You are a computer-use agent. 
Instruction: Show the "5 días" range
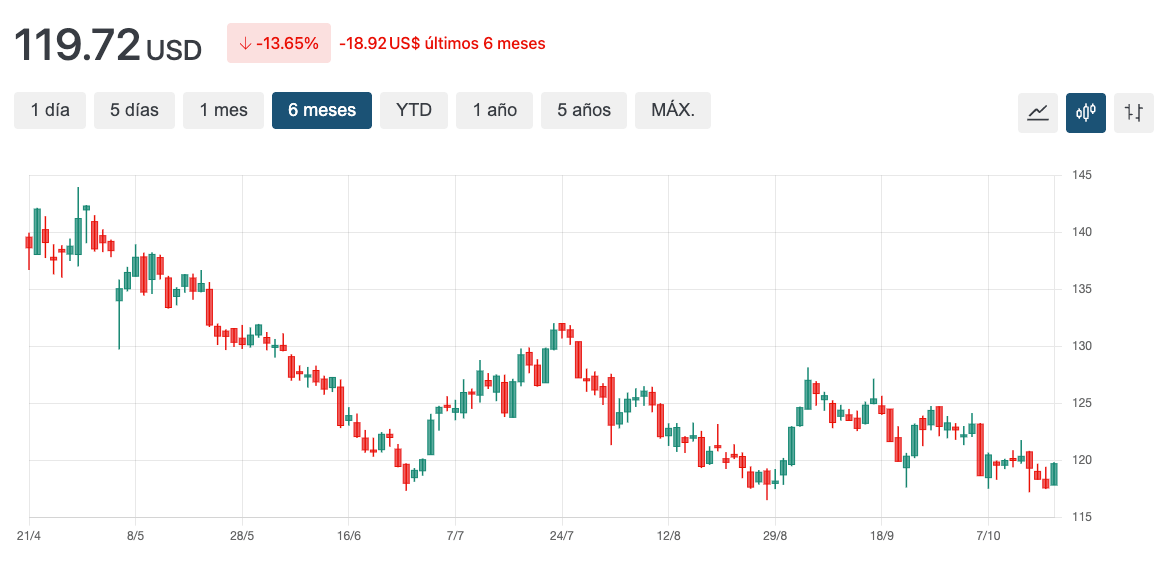(x=134, y=110)
